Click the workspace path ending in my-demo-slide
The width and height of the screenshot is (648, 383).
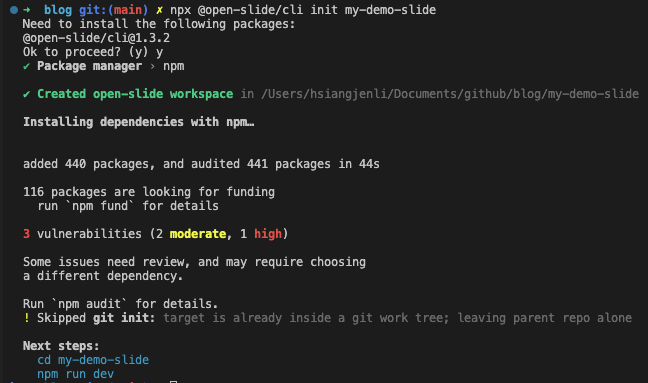tap(450, 94)
